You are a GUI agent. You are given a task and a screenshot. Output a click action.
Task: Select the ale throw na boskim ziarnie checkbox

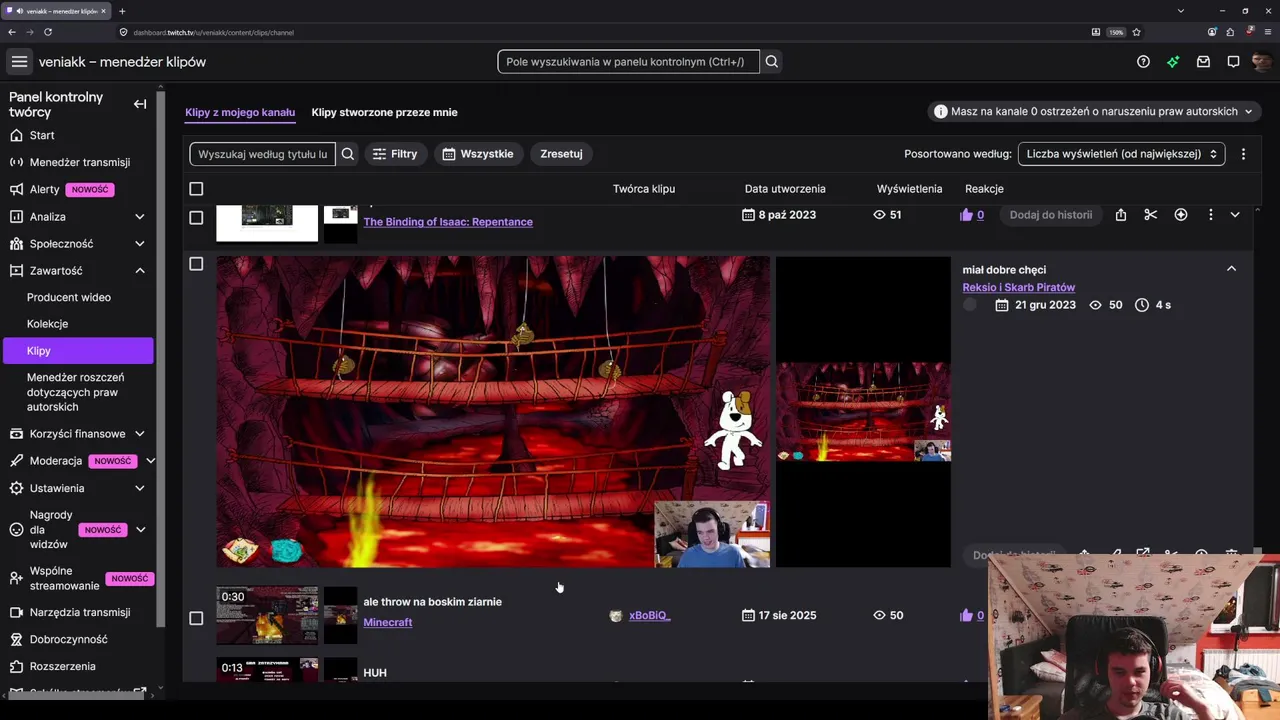click(x=196, y=618)
